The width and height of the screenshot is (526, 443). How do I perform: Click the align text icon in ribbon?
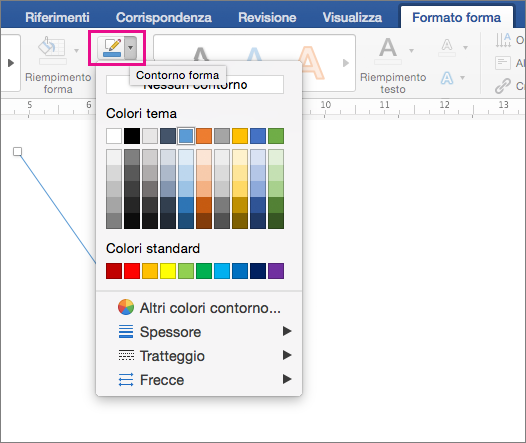coord(503,63)
